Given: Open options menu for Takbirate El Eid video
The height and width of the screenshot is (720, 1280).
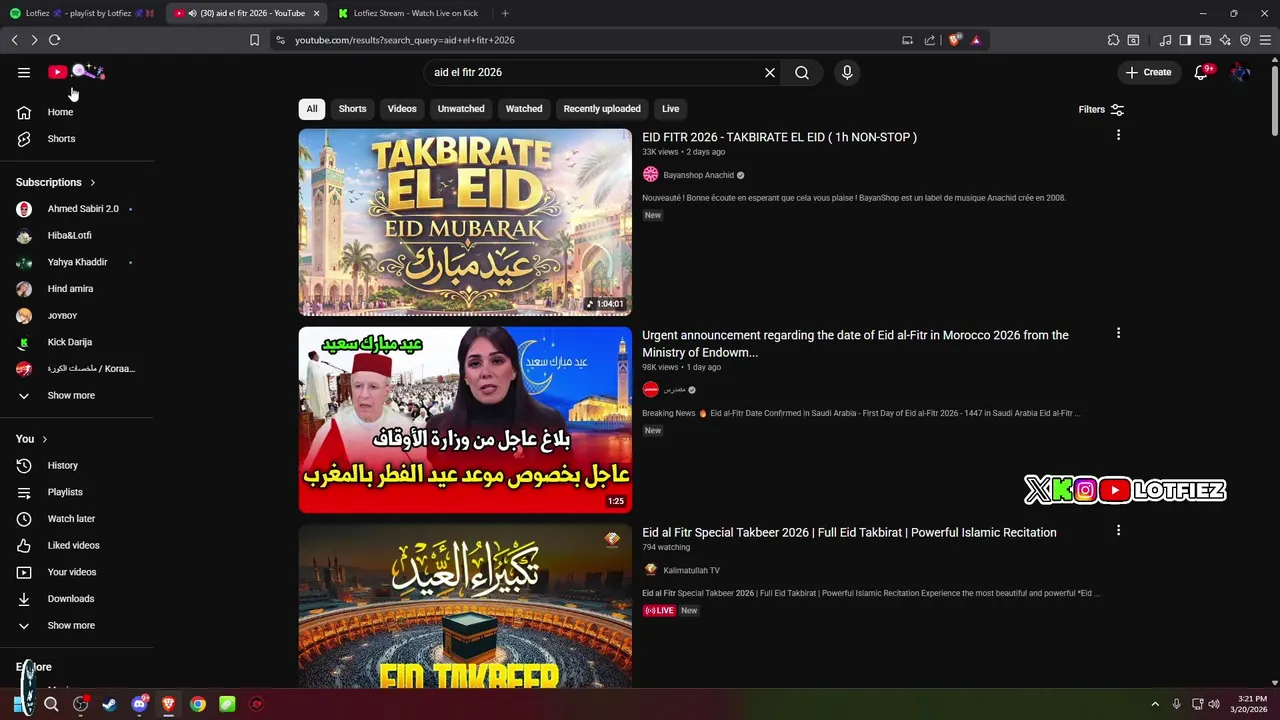Looking at the screenshot, I should coord(1118,135).
